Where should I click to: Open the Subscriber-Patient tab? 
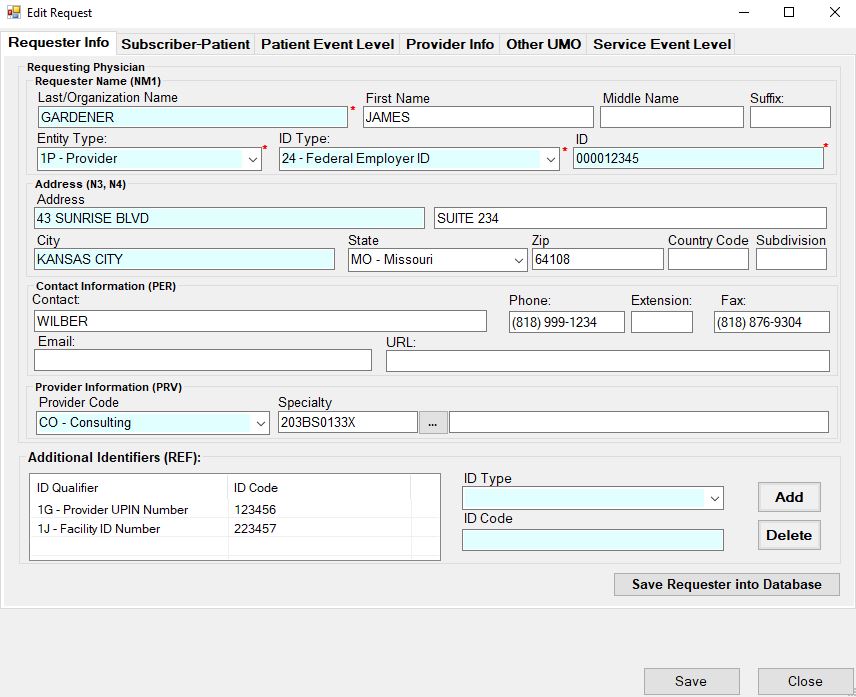coord(186,44)
